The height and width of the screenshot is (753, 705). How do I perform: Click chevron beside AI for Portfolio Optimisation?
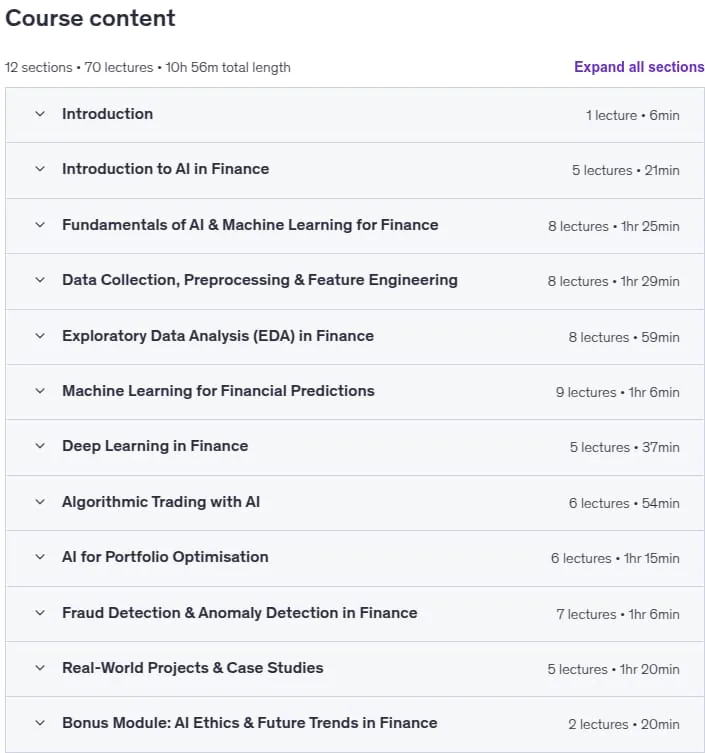(40, 557)
